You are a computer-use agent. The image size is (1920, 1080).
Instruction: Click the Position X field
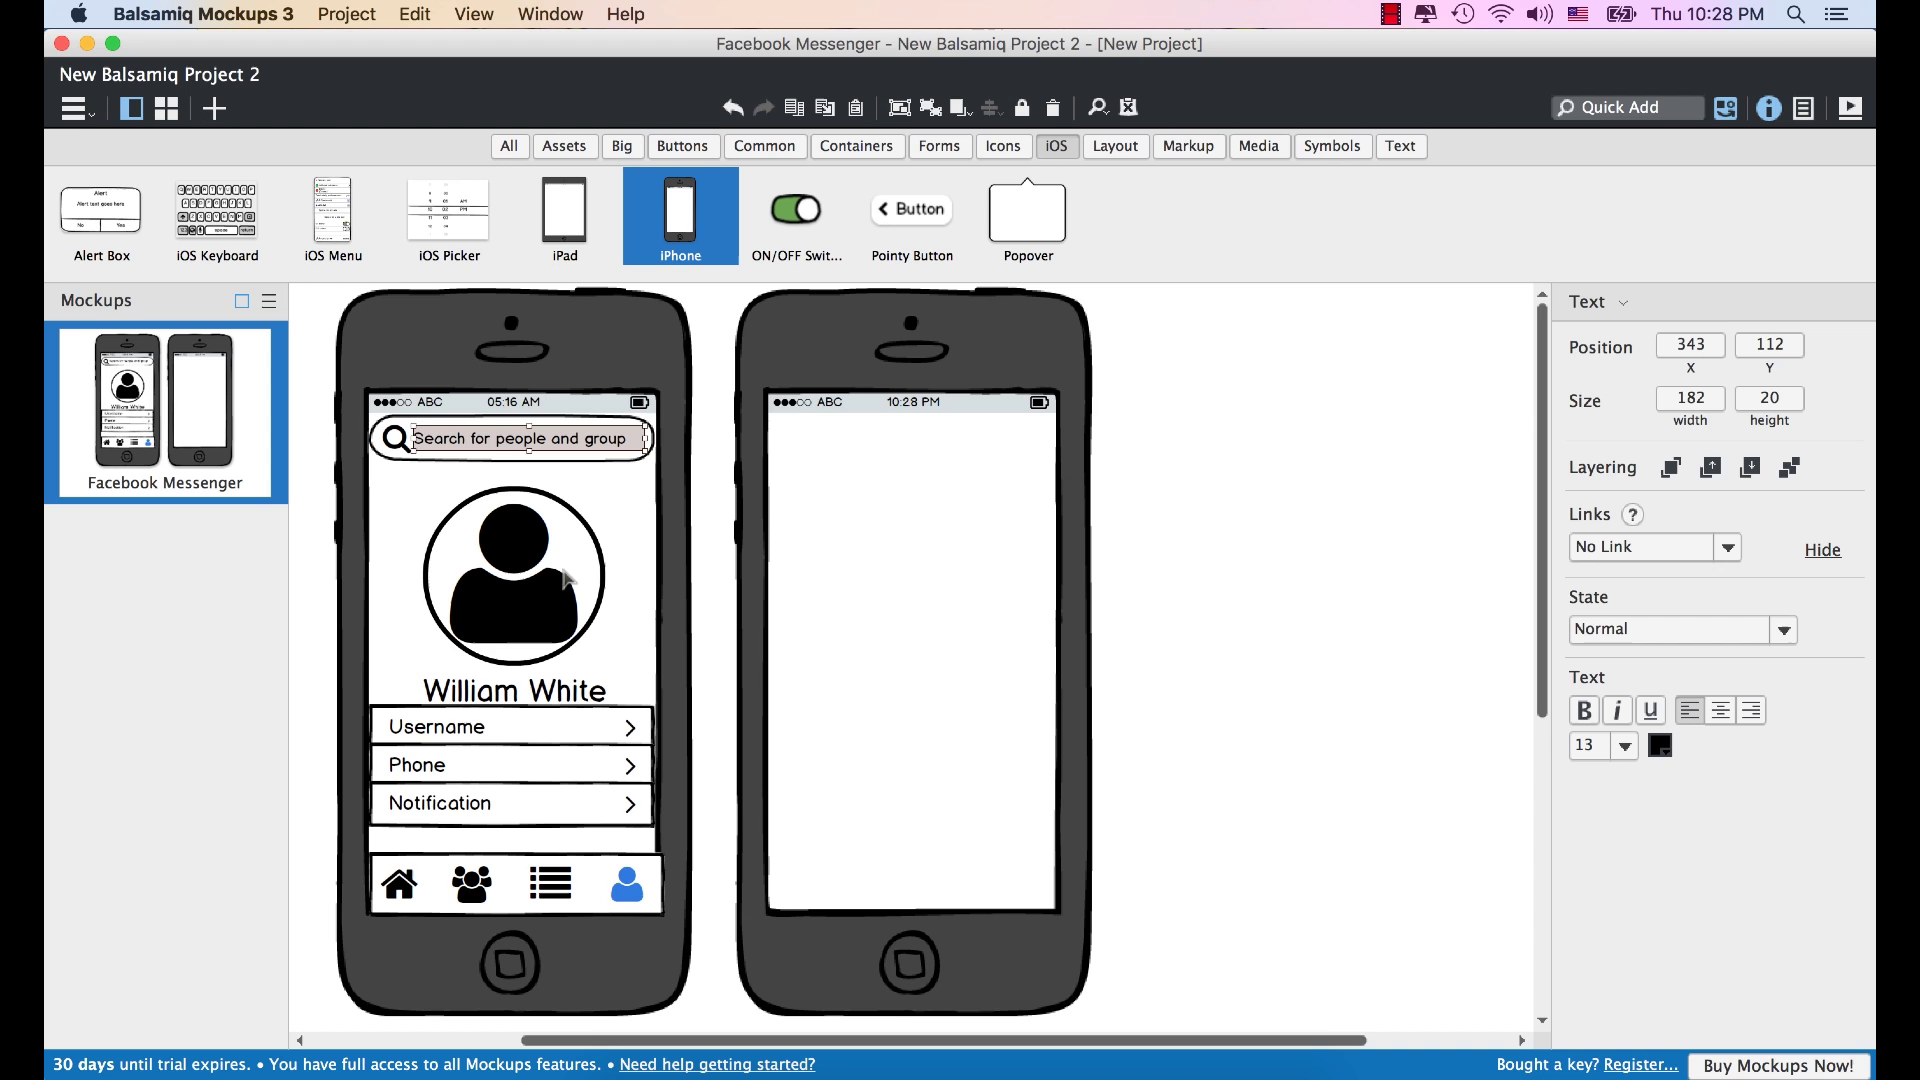[1690, 345]
